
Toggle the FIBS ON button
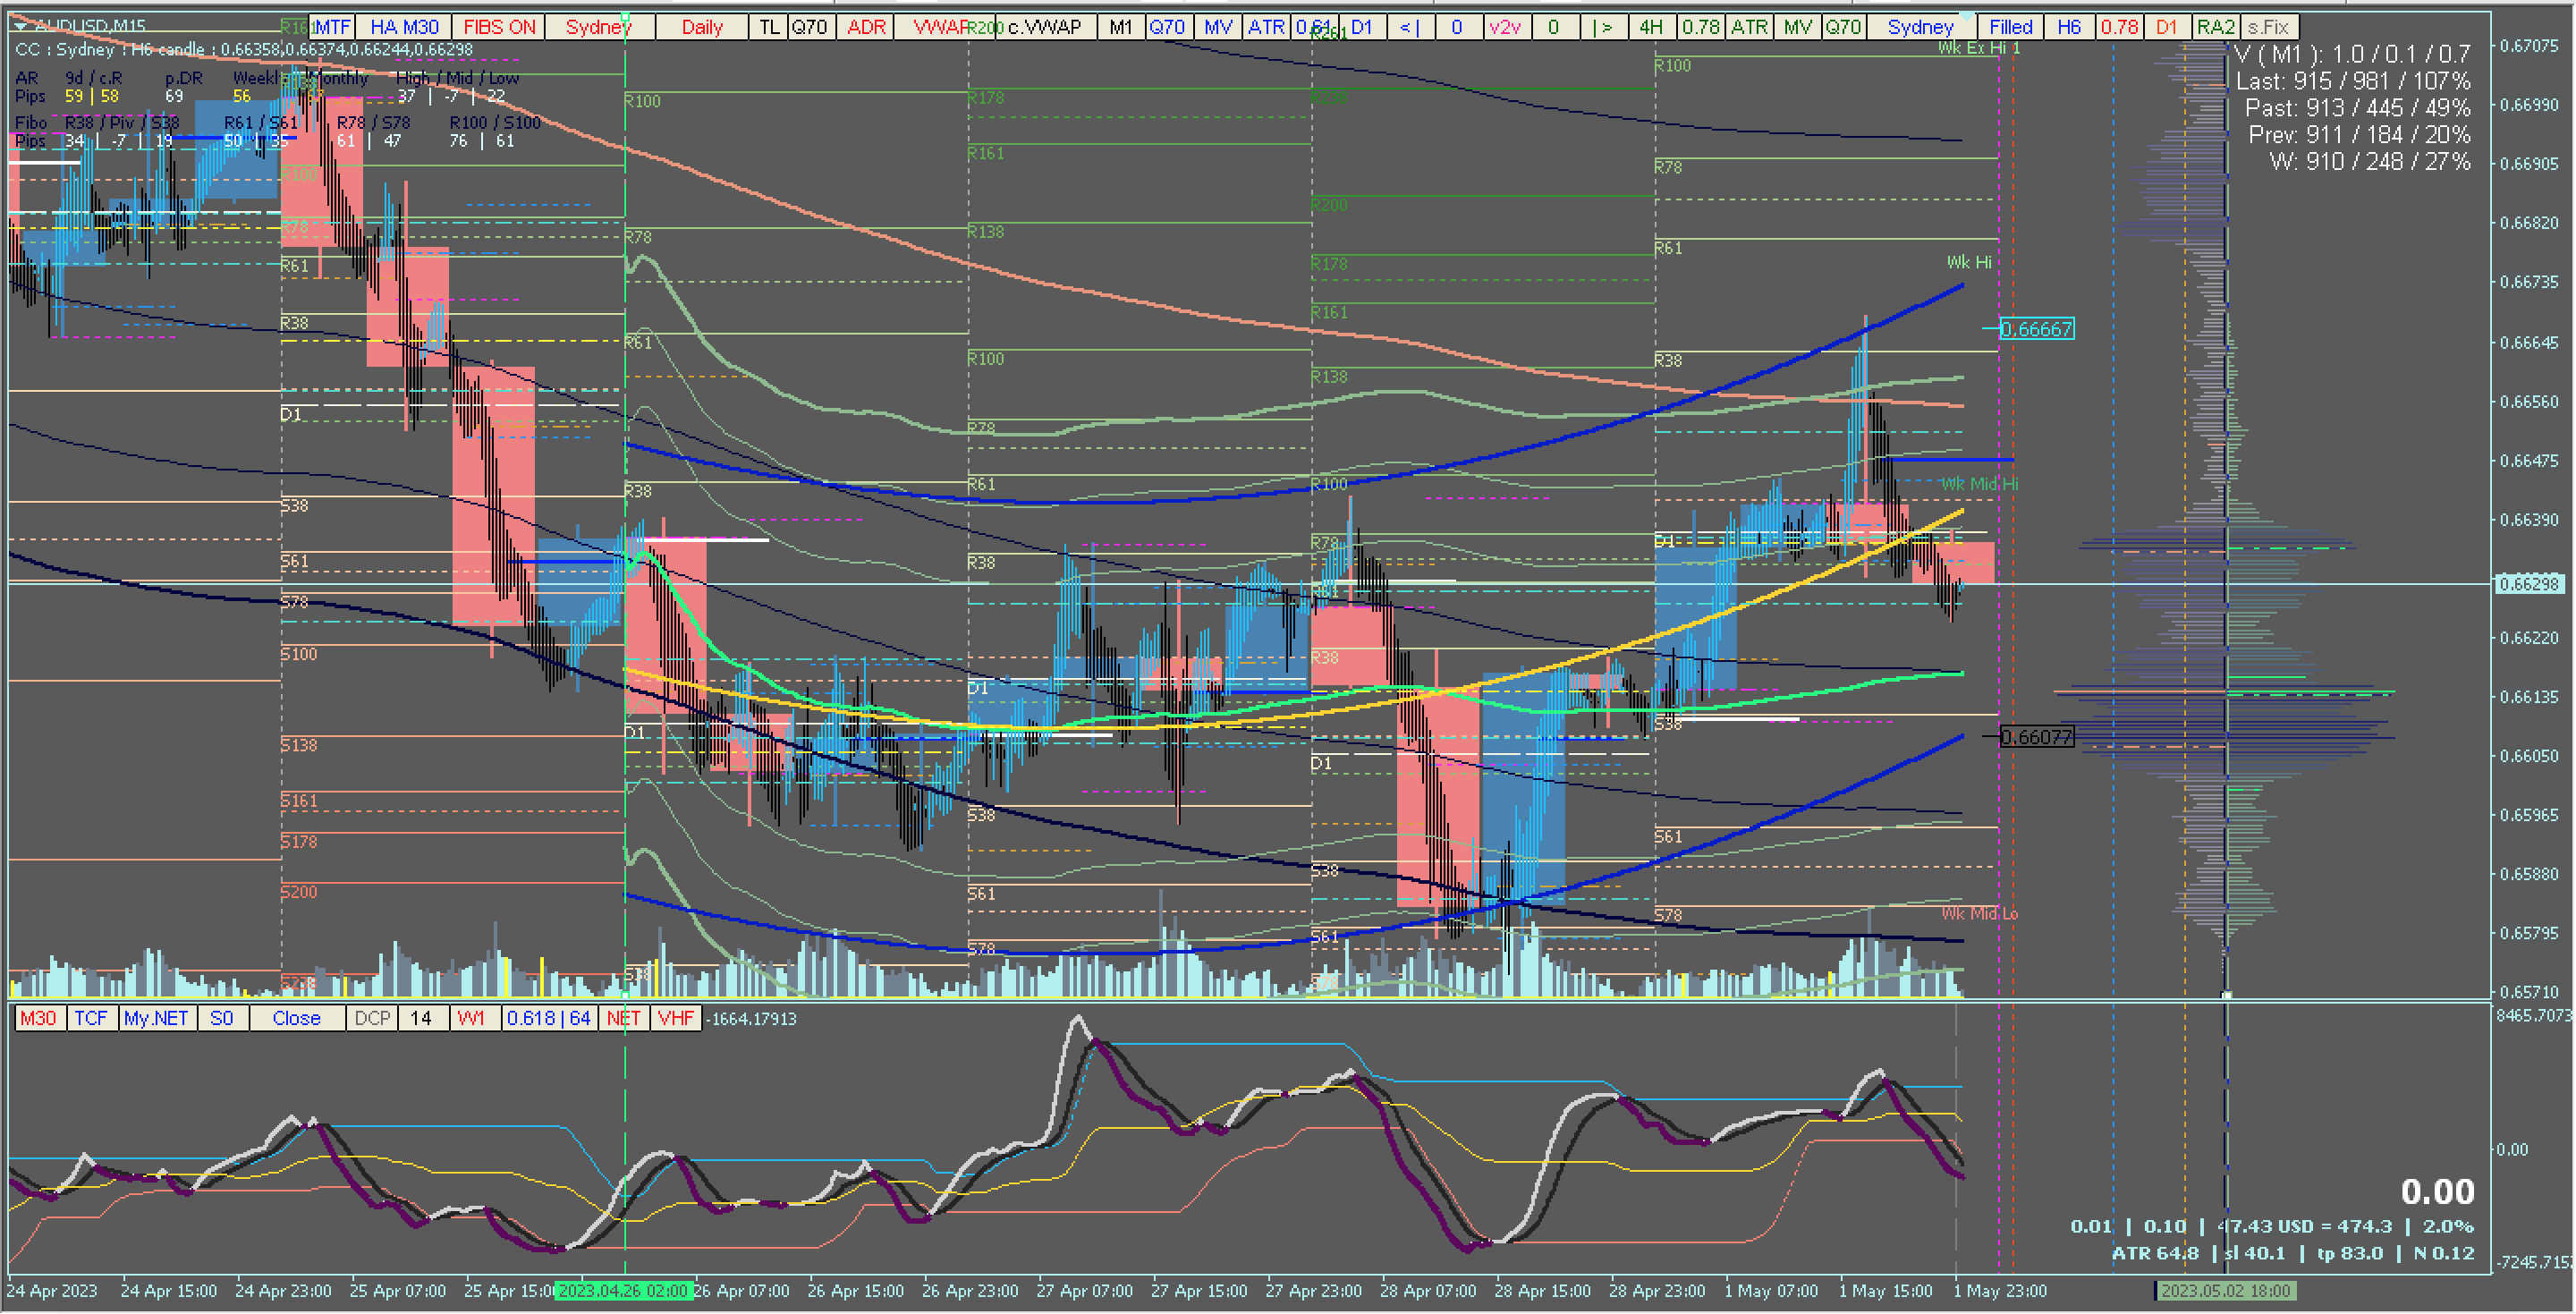499,27
